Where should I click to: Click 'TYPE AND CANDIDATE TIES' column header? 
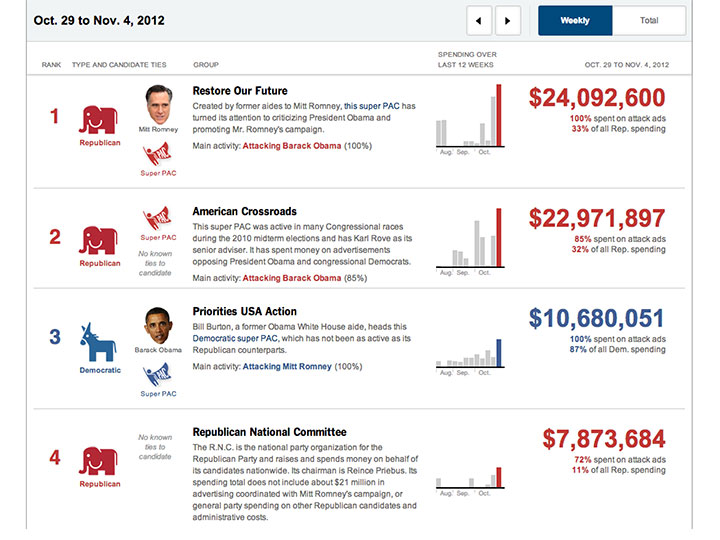(119, 65)
